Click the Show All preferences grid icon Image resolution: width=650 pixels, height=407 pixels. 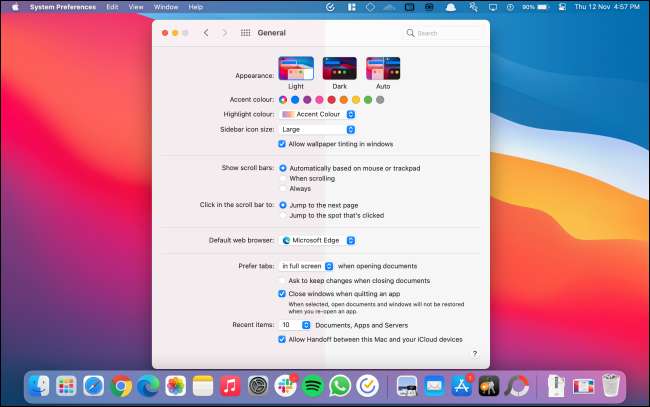tap(246, 33)
